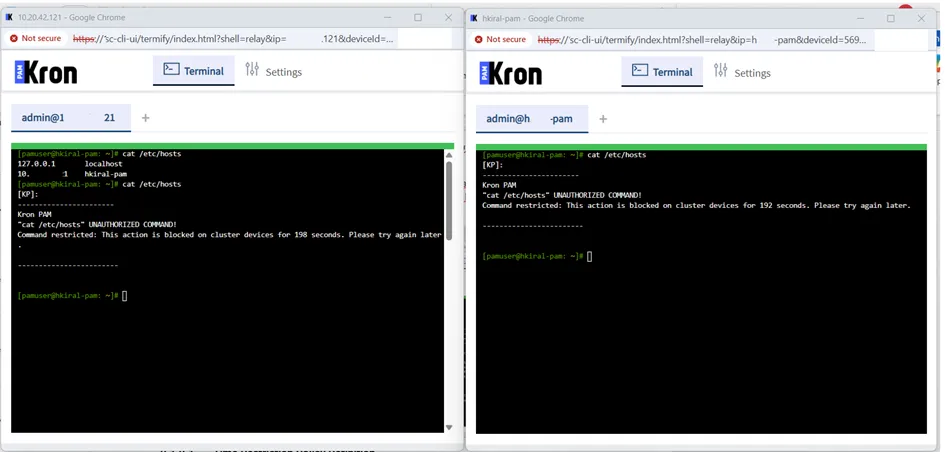Click UNAUTHORIZED COMMAND line in left terminal

tap(97, 225)
